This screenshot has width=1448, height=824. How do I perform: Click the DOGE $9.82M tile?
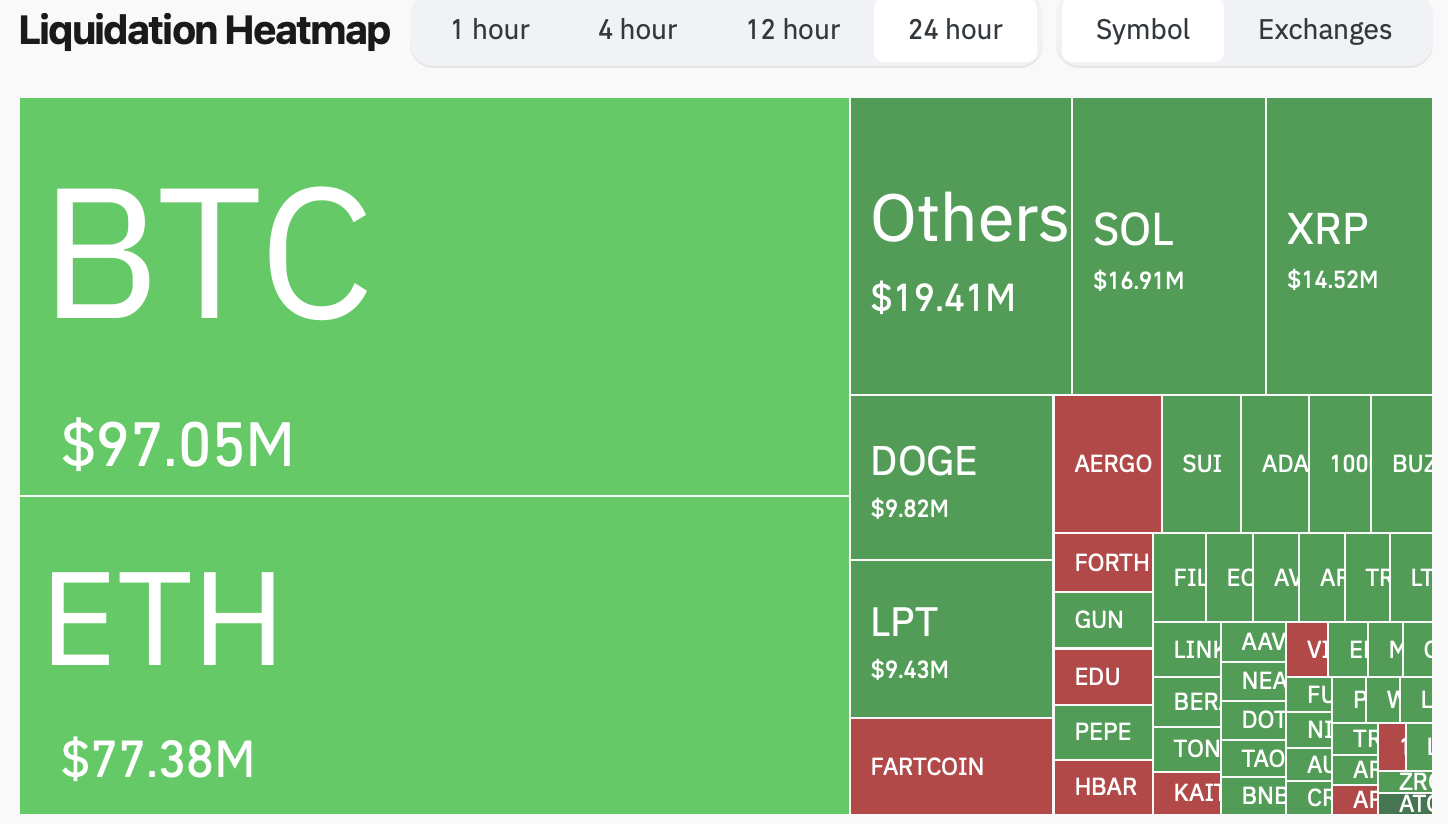pyautogui.click(x=951, y=478)
